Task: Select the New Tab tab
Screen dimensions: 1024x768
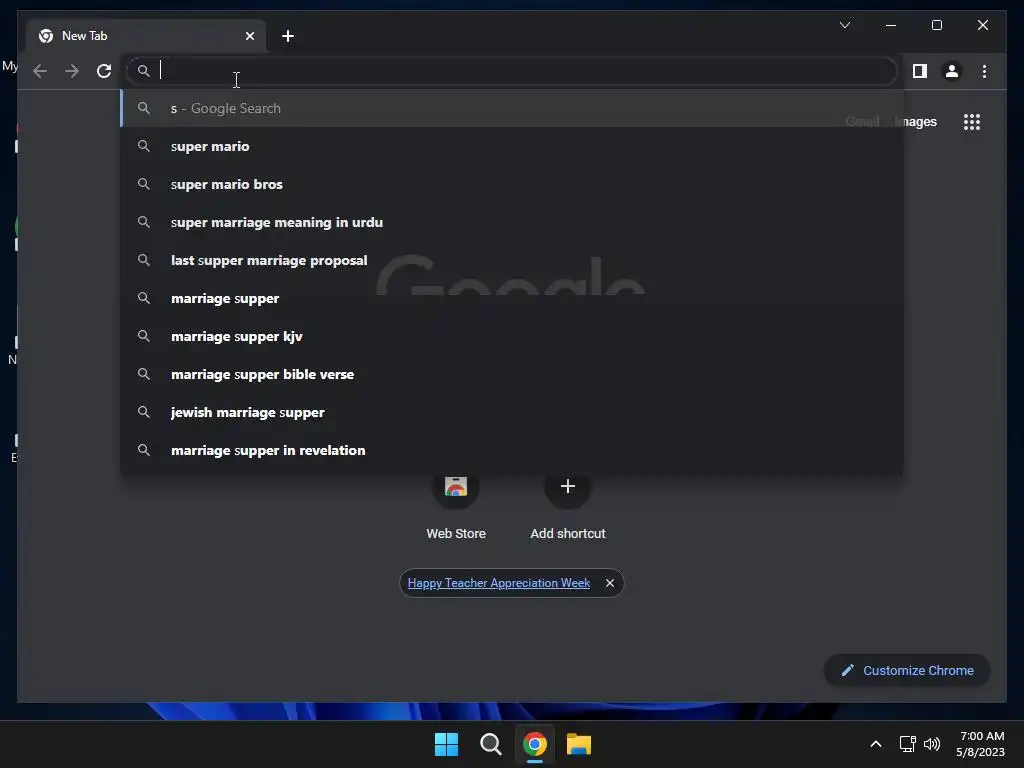Action: coord(146,36)
